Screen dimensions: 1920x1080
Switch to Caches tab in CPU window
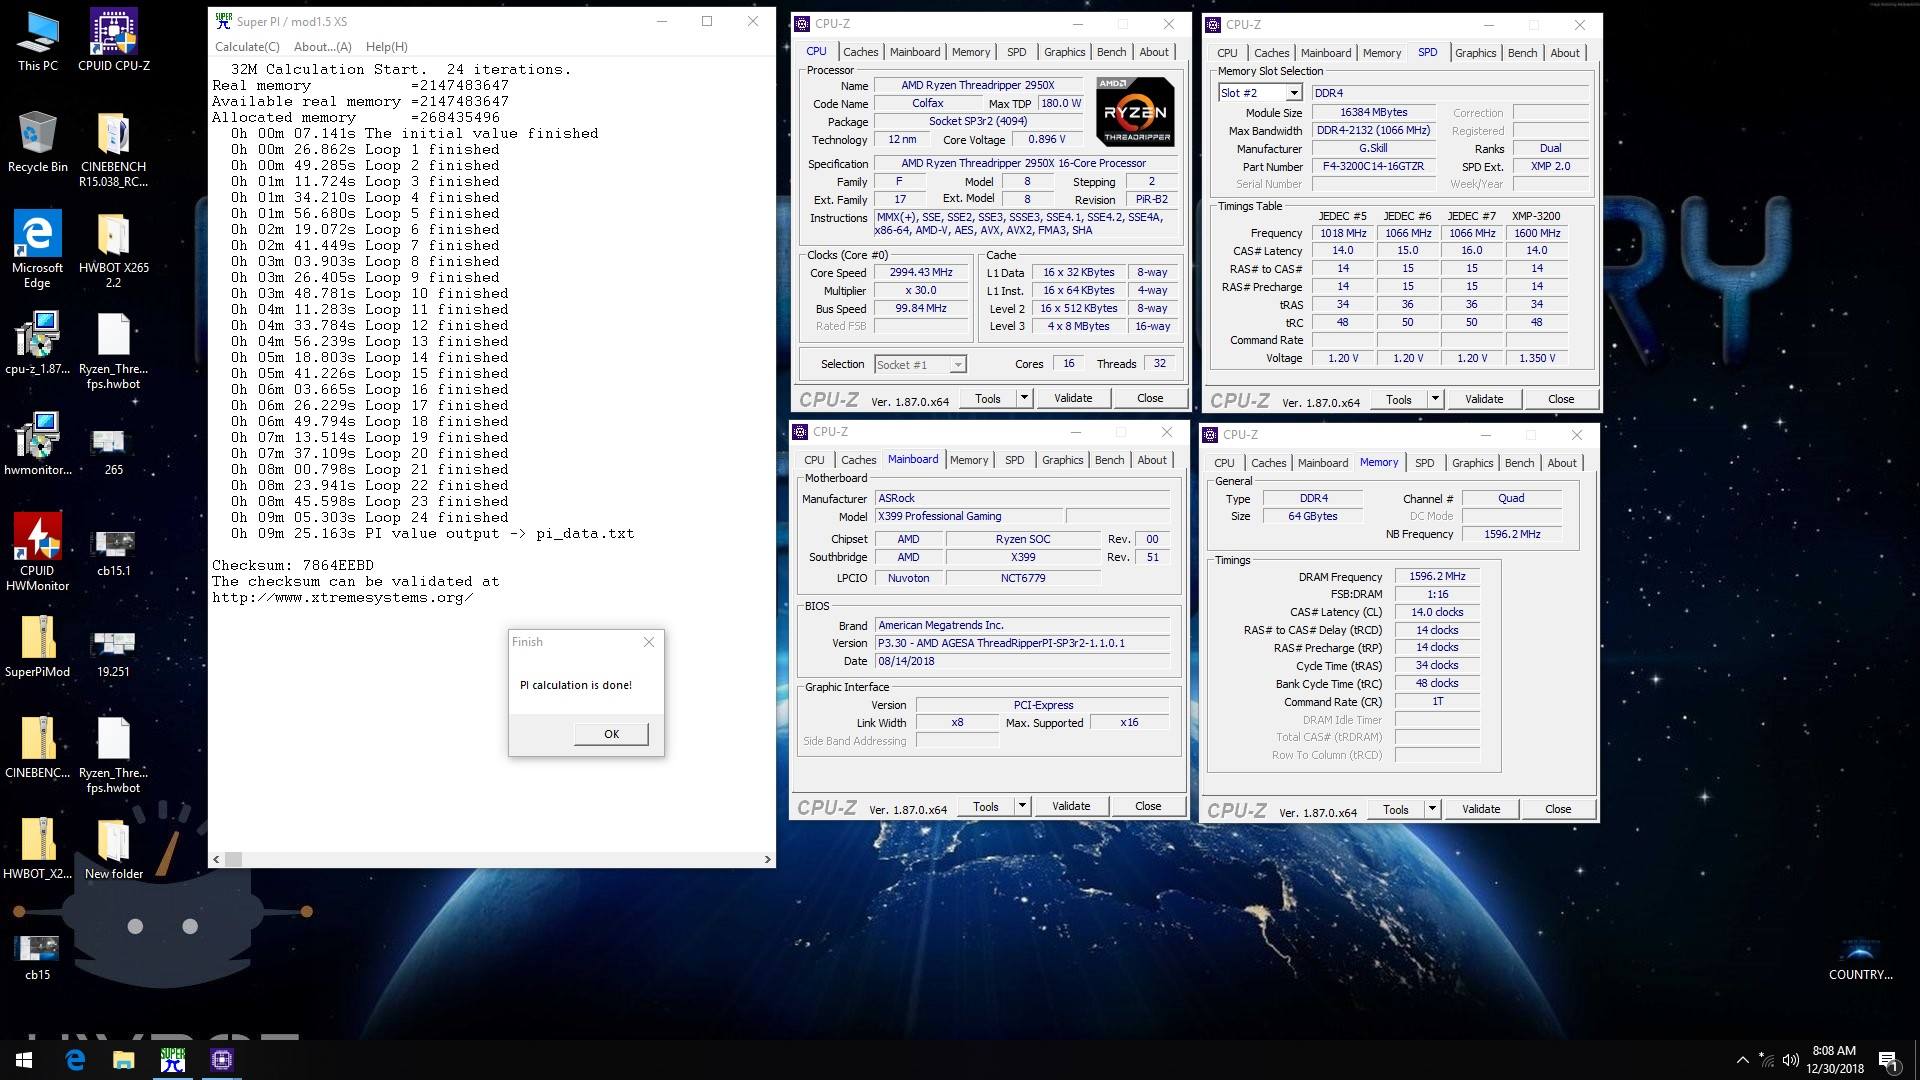pyautogui.click(x=860, y=52)
